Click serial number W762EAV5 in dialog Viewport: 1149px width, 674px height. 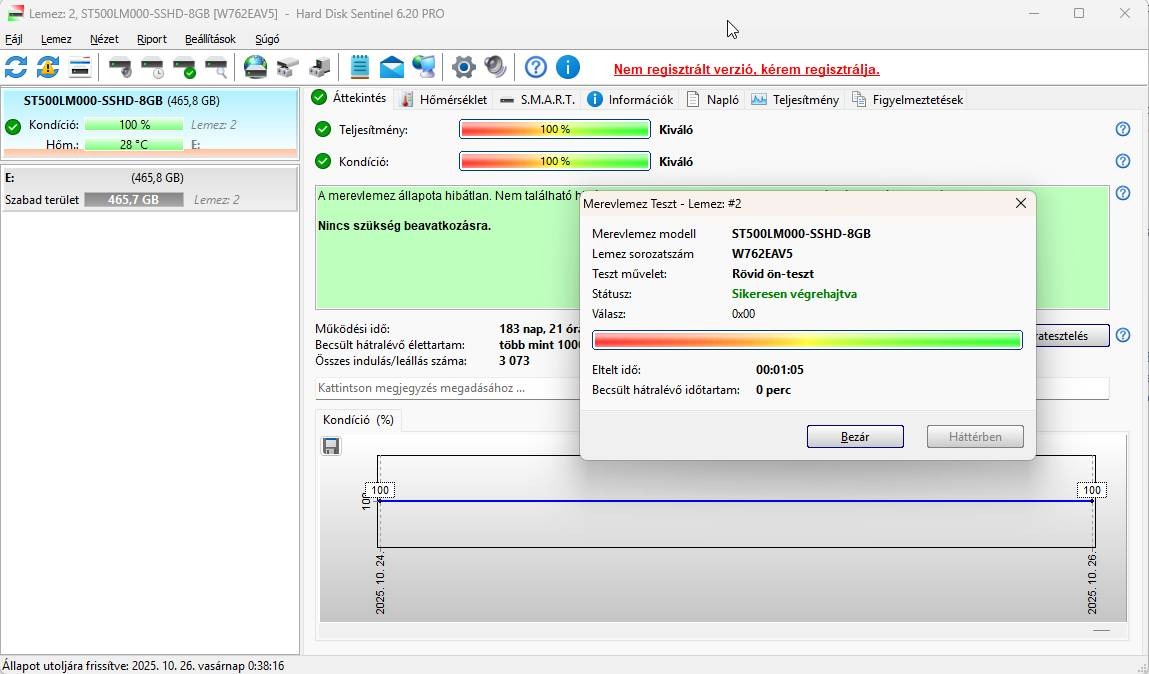click(762, 254)
